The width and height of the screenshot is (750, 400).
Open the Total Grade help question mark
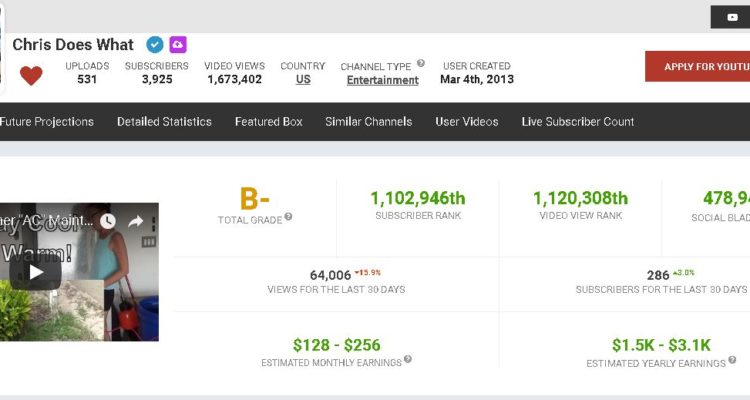(x=288, y=216)
